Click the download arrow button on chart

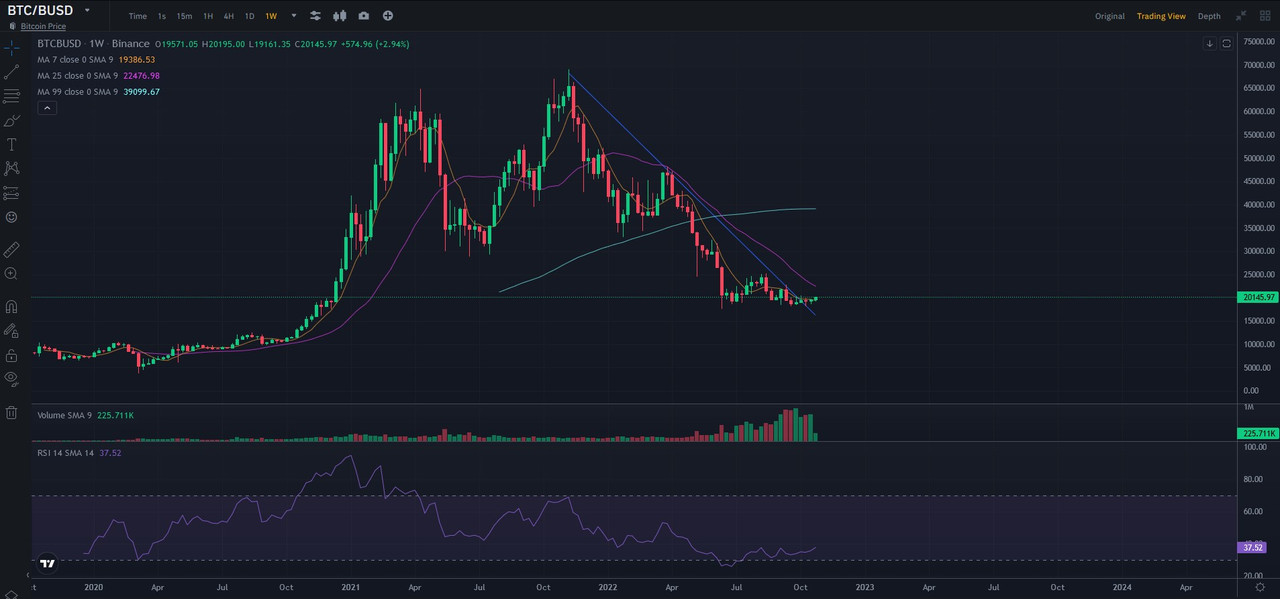click(1210, 44)
